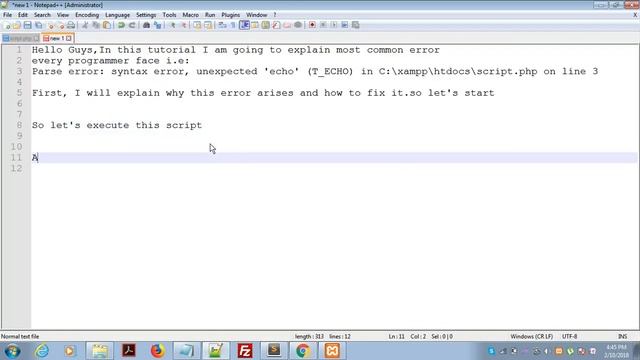The image size is (640, 360).
Task: Close the new 1 tab with its X
Action: point(69,38)
